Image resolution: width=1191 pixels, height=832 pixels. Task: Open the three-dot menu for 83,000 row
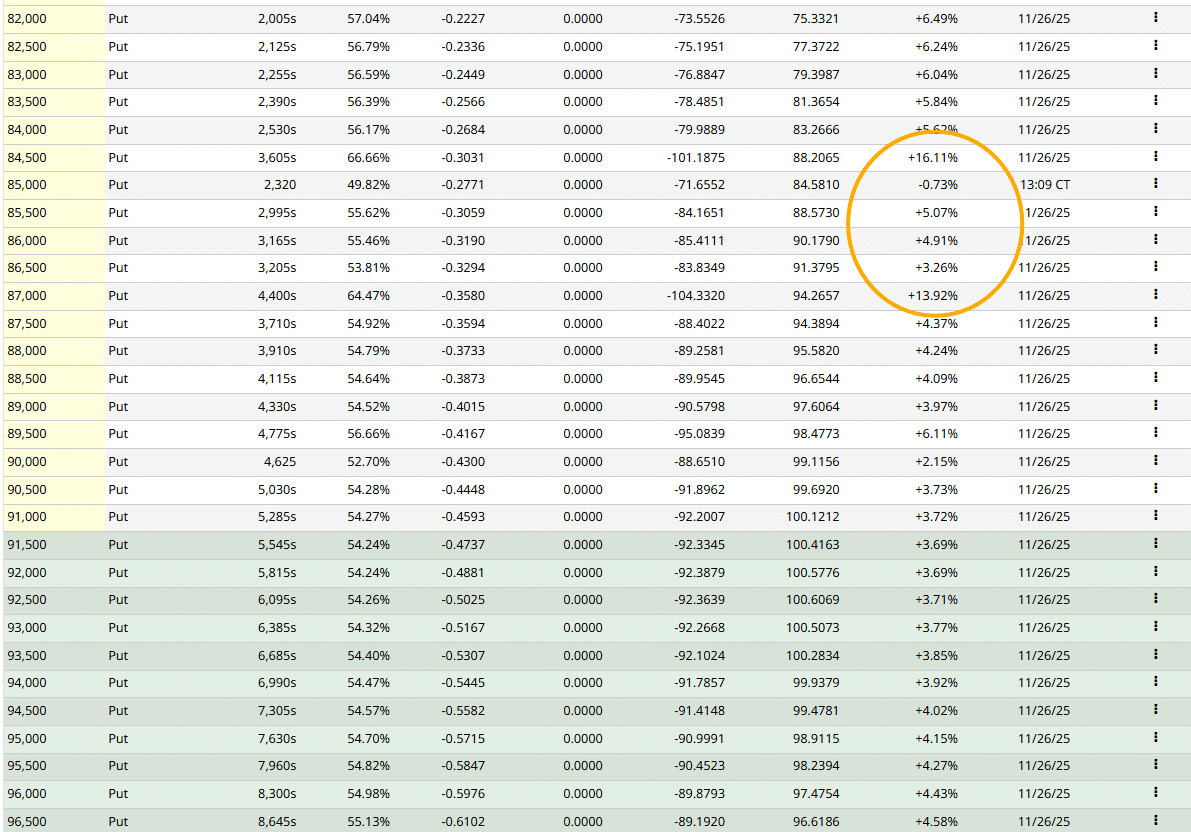(x=1155, y=74)
